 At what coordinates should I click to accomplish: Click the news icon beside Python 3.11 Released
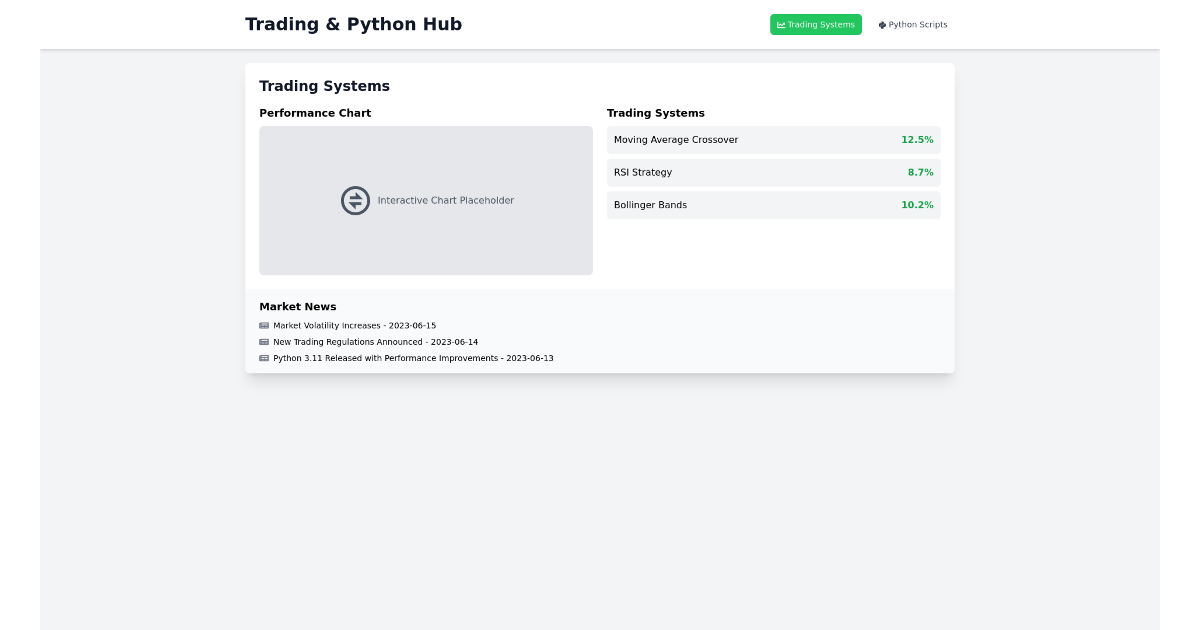(x=264, y=358)
